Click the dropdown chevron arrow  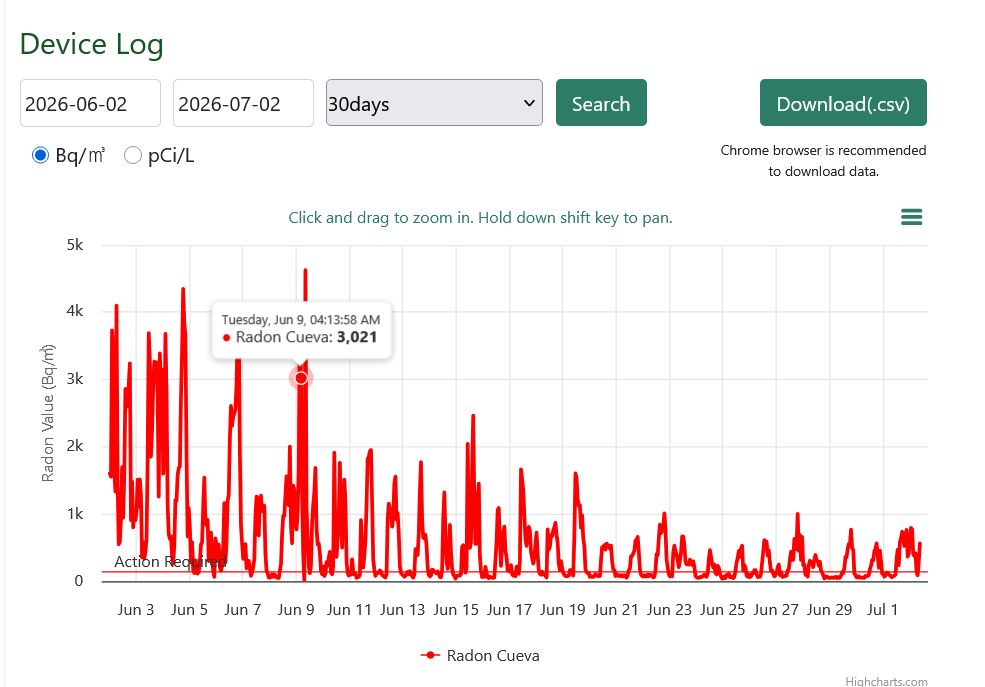529,103
